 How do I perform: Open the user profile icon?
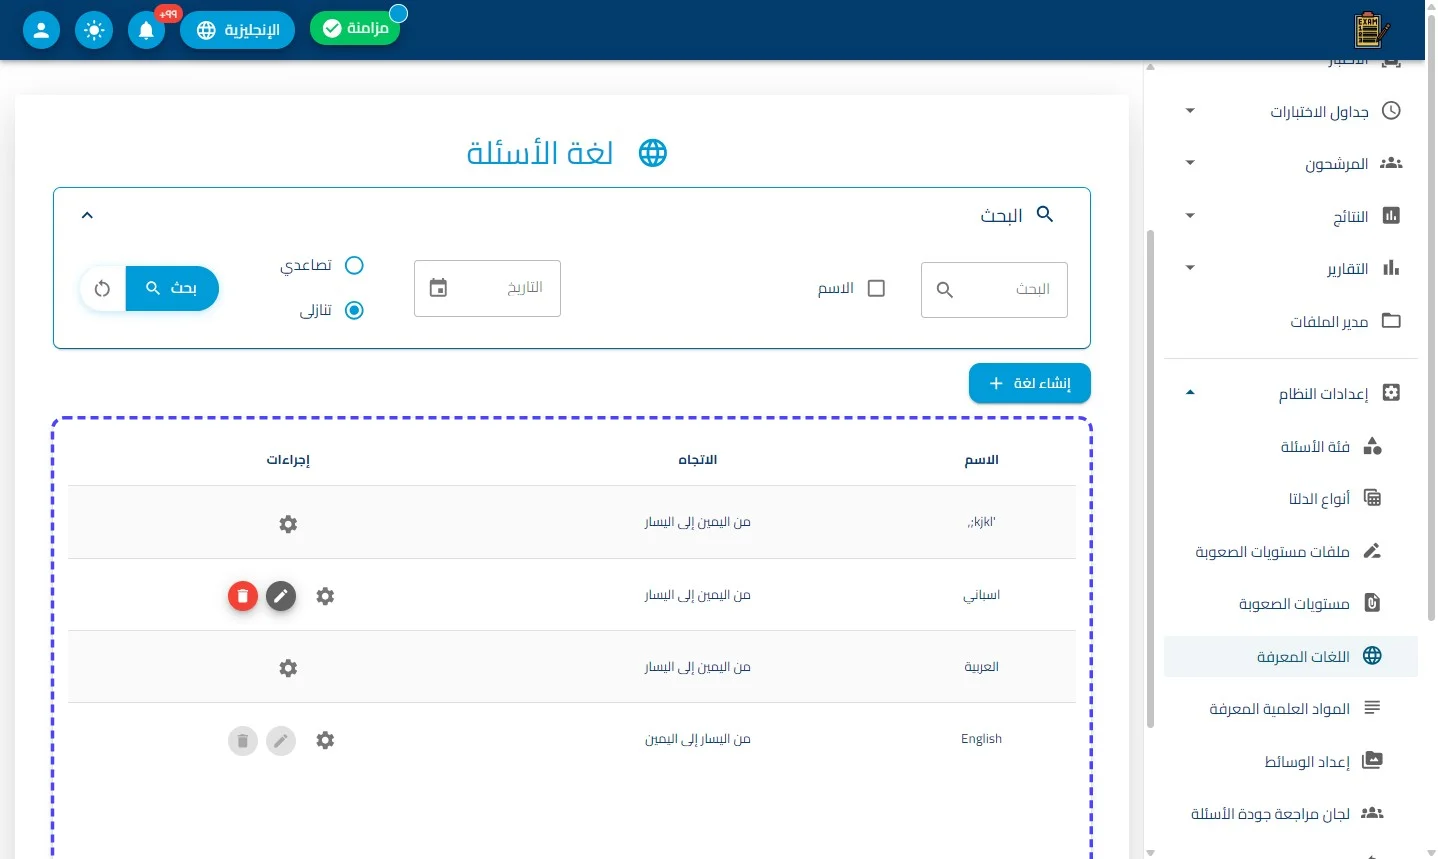(x=41, y=30)
